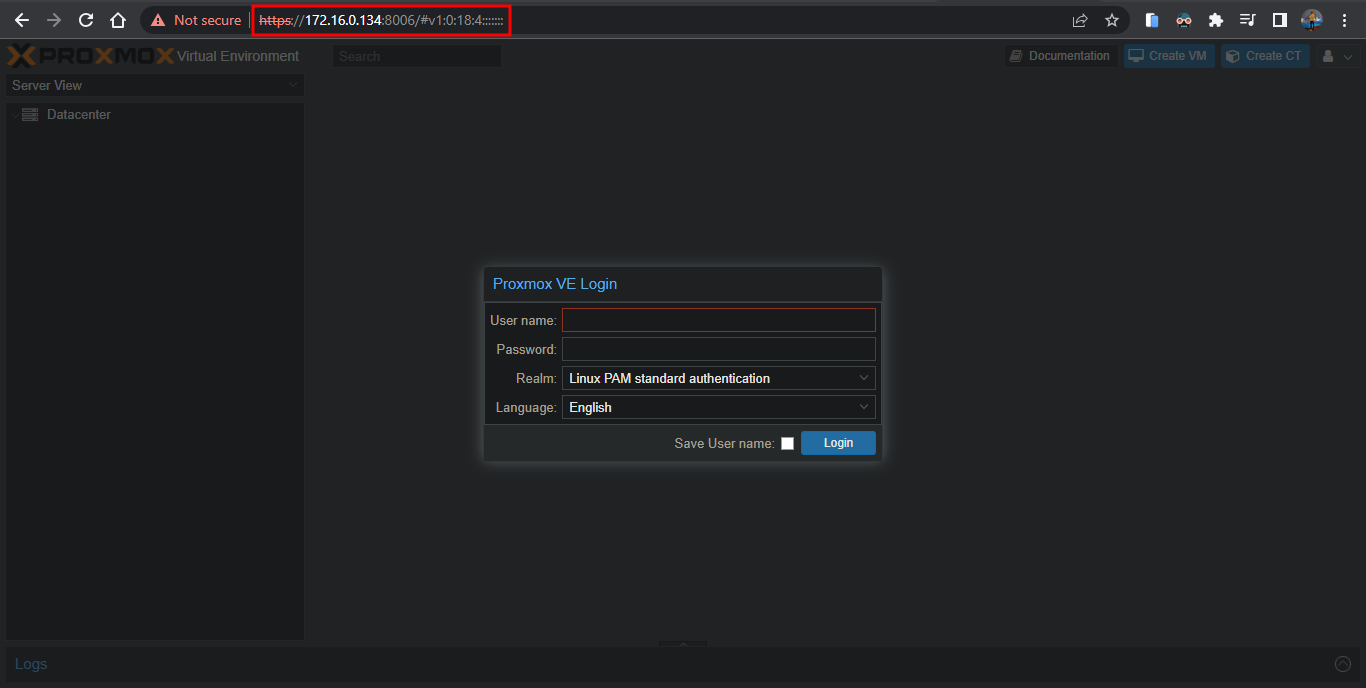Reload the page using the browser refresh icon
This screenshot has width=1366, height=688.
pyautogui.click(x=86, y=20)
